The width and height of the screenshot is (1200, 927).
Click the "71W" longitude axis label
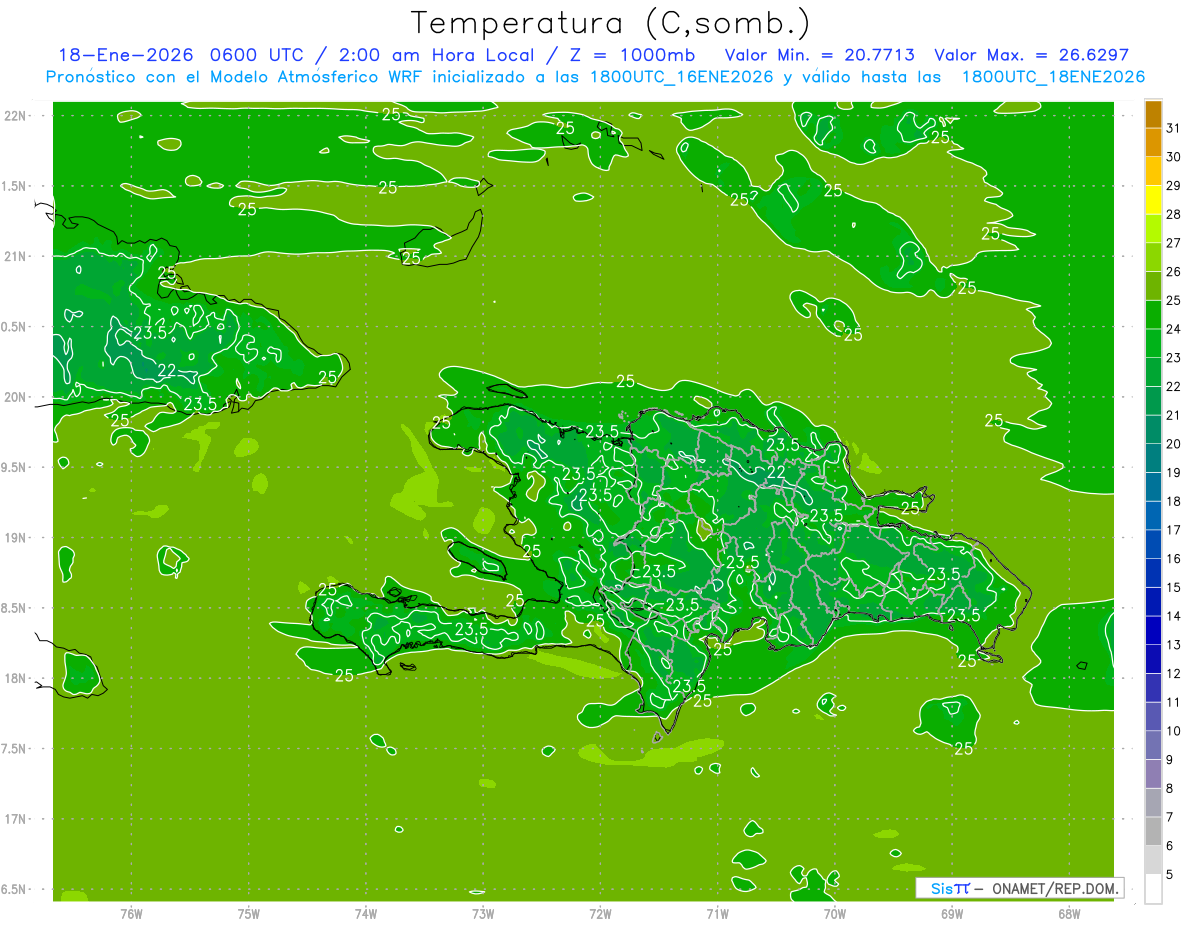point(717,914)
